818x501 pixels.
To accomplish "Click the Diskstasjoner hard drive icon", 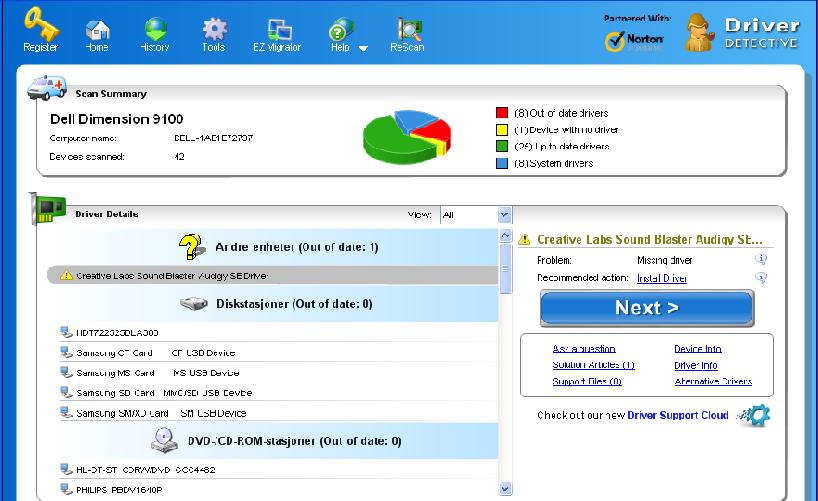I will pos(194,304).
